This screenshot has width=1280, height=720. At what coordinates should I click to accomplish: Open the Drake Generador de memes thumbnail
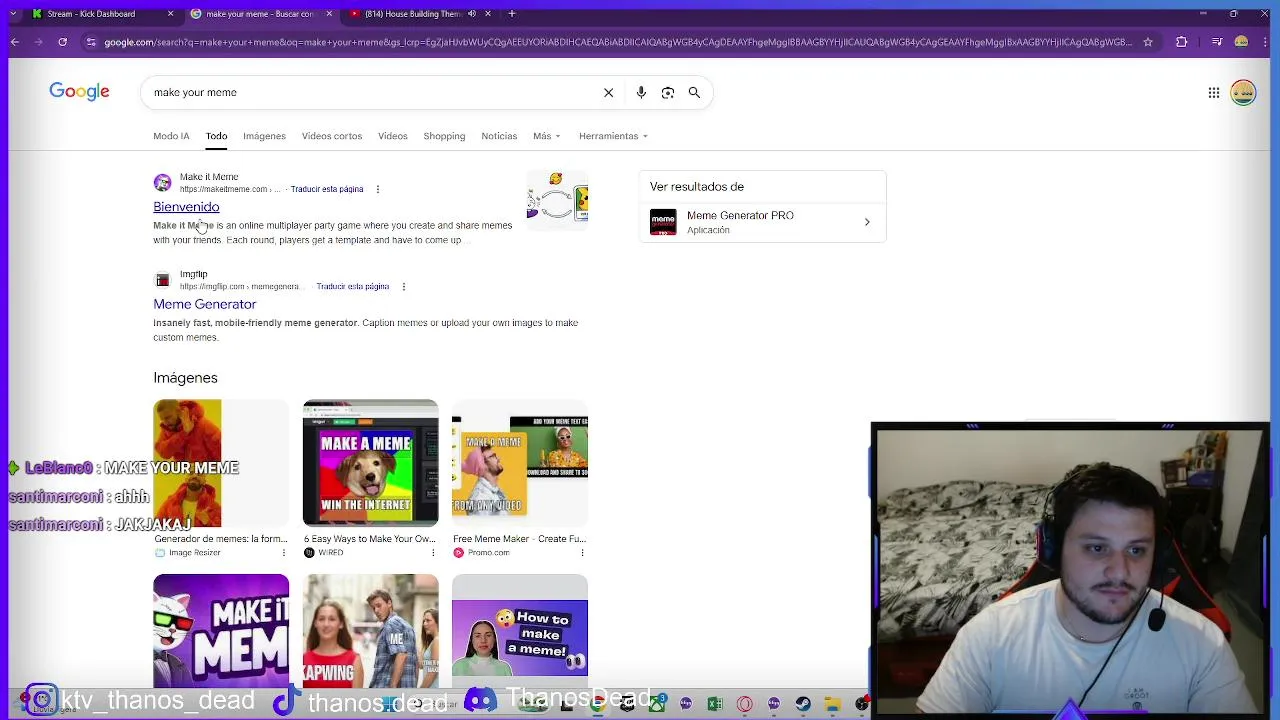(221, 463)
